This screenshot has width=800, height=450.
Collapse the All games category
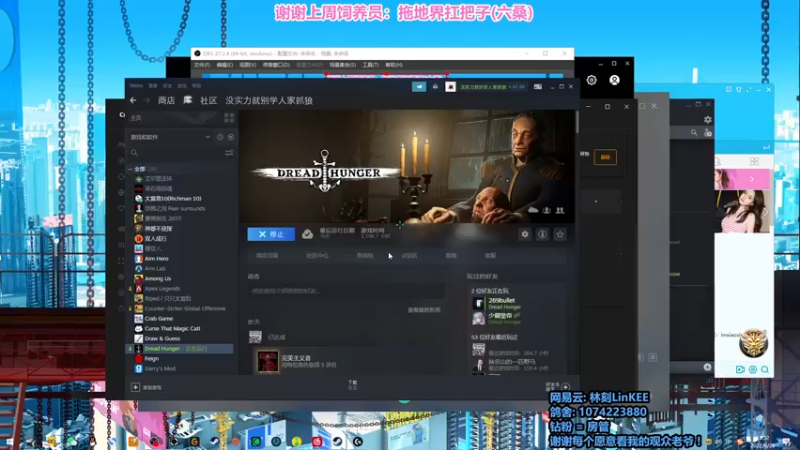[x=131, y=169]
